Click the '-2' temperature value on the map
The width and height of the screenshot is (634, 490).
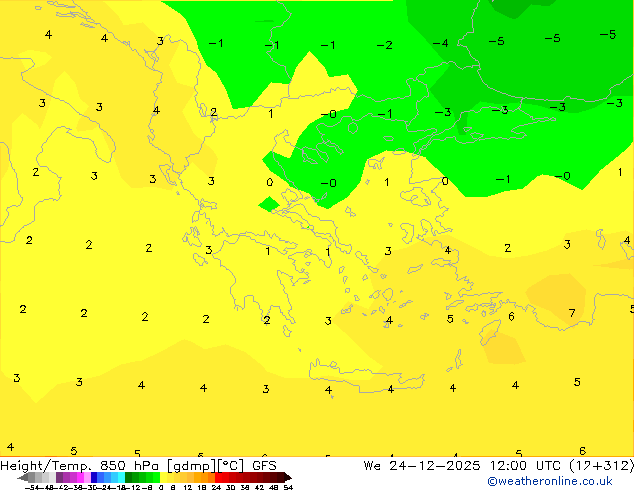[385, 45]
